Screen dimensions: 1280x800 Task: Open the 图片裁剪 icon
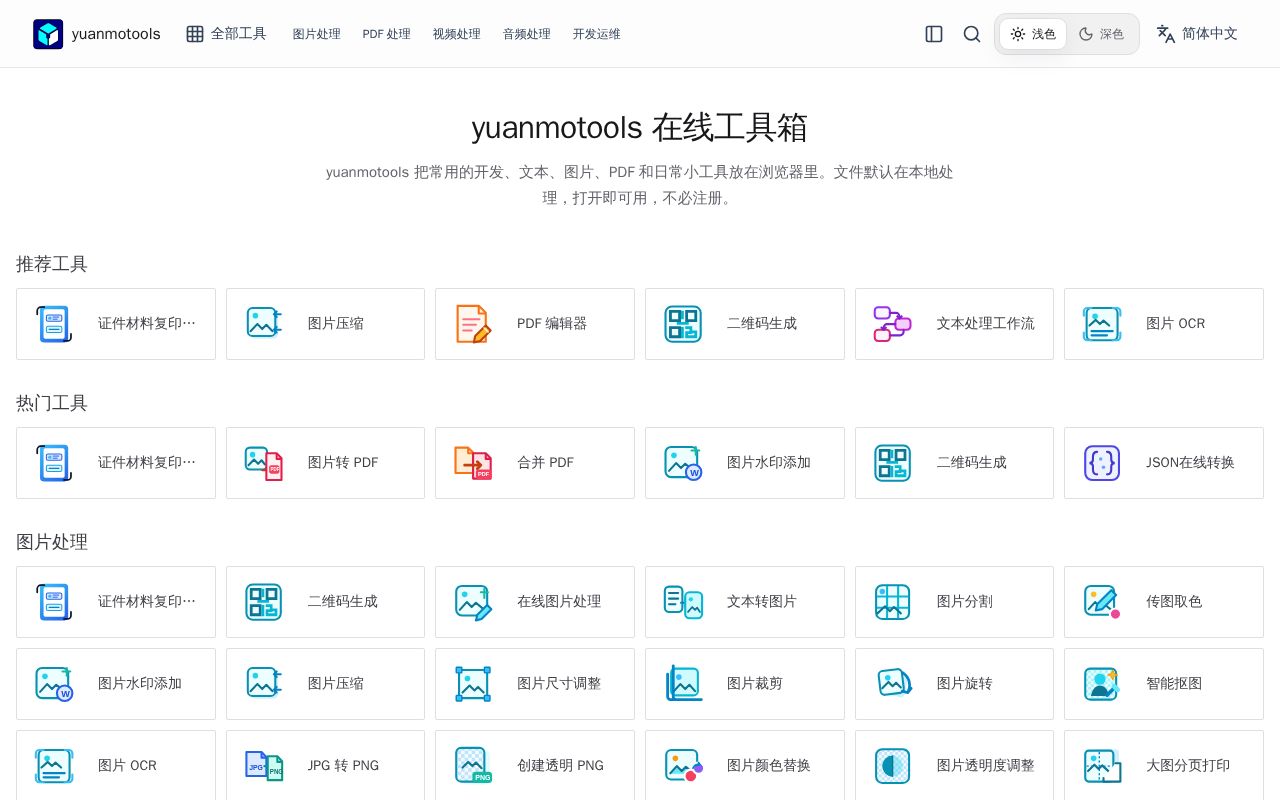tap(683, 684)
